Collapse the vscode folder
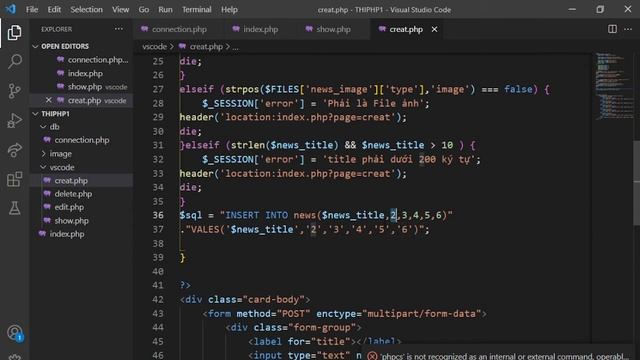Viewport: 640px width, 360px height. pyautogui.click(x=62, y=167)
